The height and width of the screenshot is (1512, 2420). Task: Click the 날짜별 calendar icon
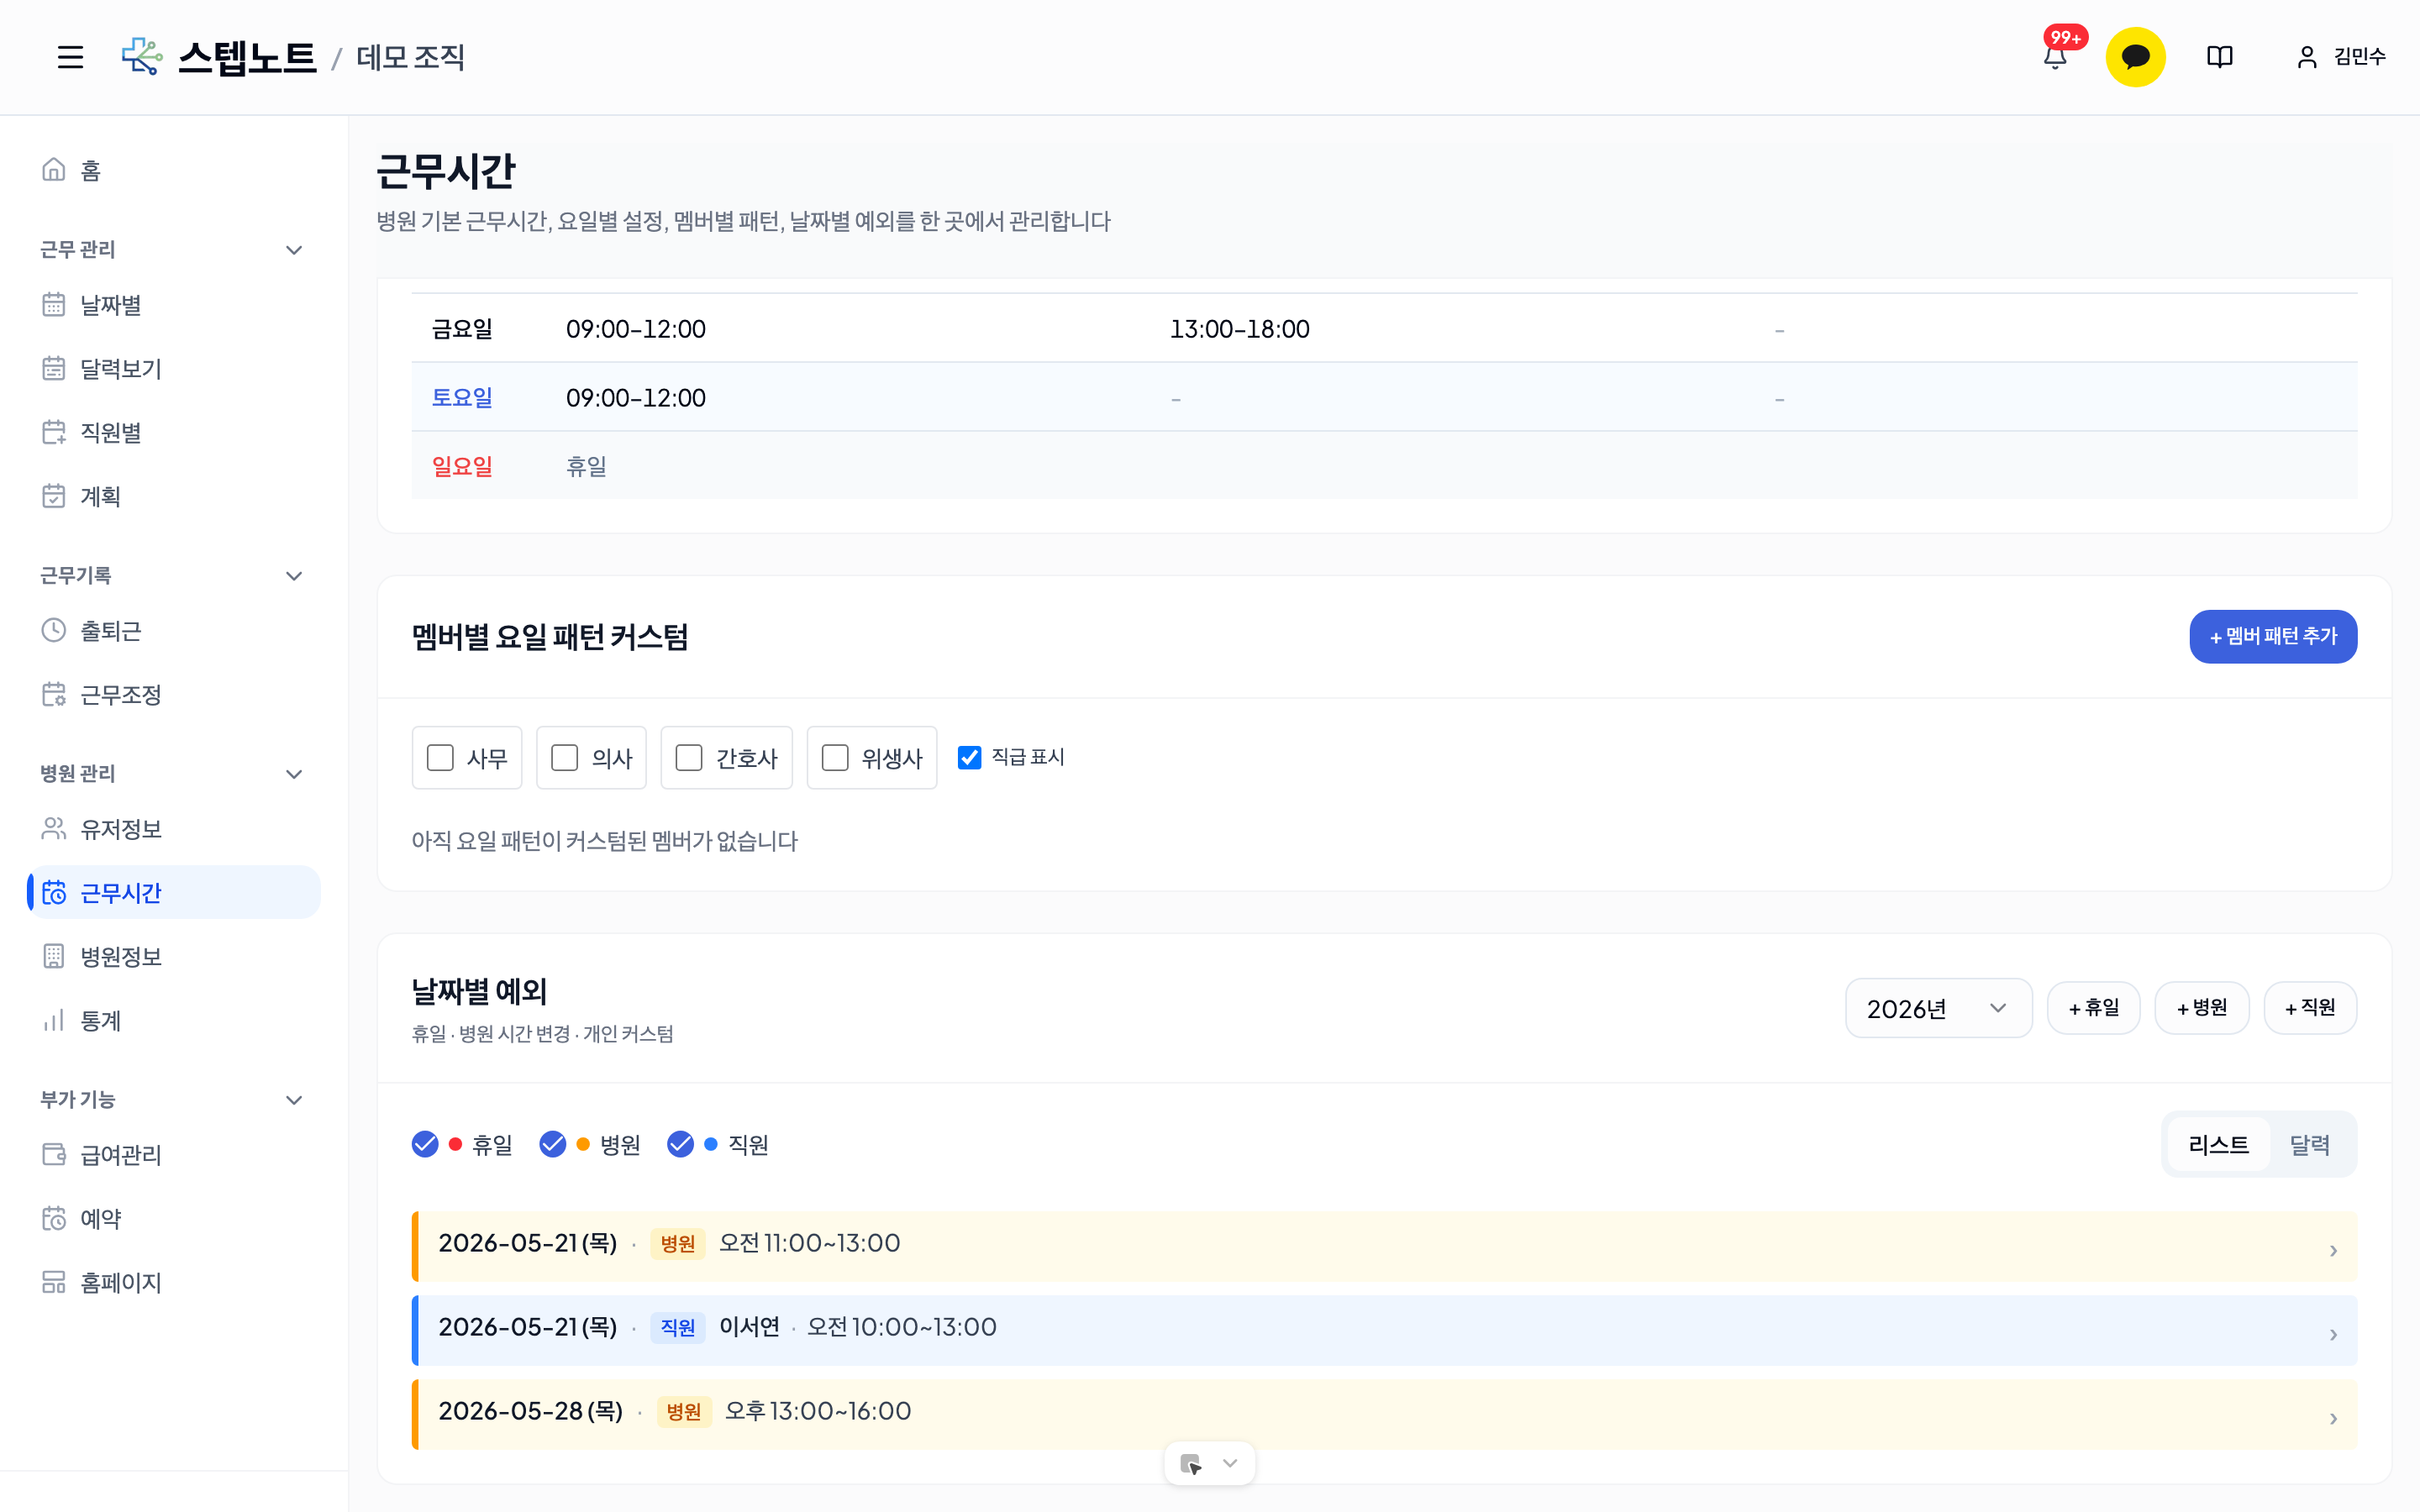tap(54, 304)
